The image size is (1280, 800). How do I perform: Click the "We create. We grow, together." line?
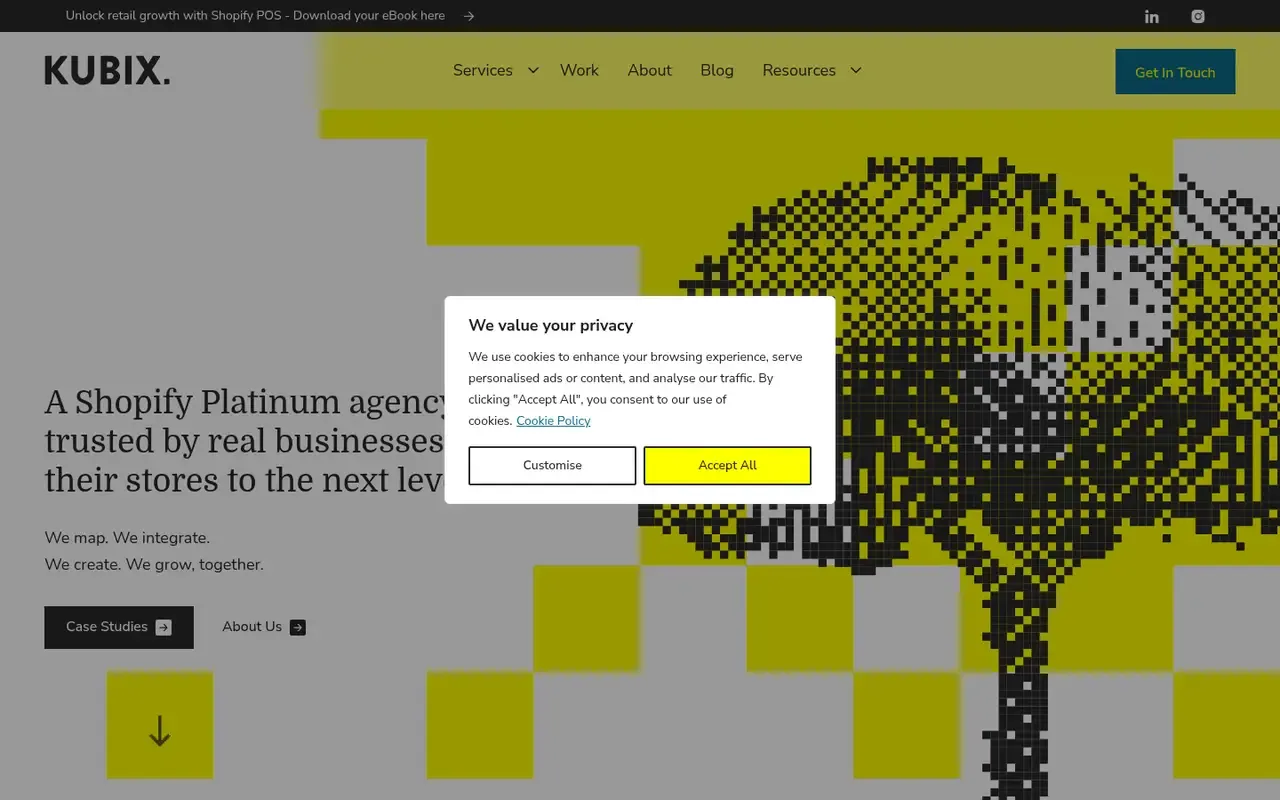(154, 564)
